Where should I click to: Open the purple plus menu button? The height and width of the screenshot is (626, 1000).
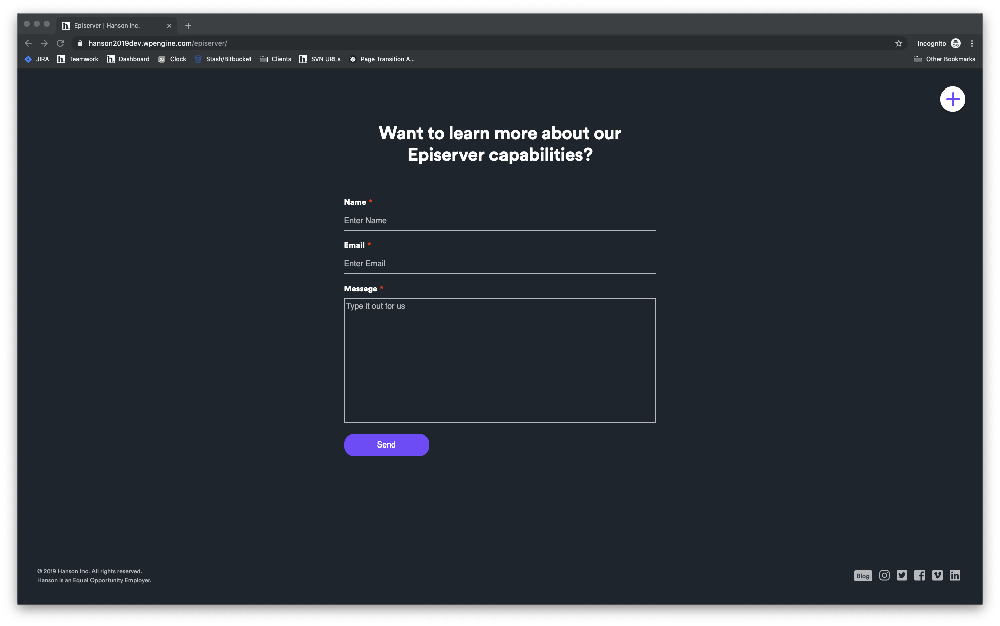coord(952,99)
